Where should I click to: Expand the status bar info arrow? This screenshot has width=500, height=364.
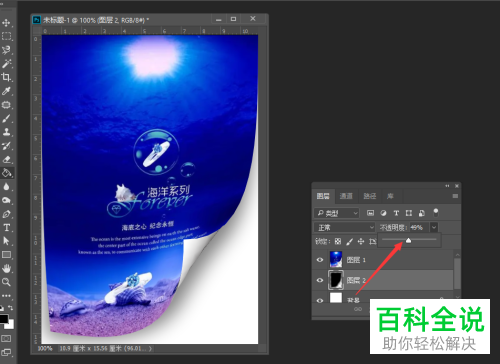(150, 348)
